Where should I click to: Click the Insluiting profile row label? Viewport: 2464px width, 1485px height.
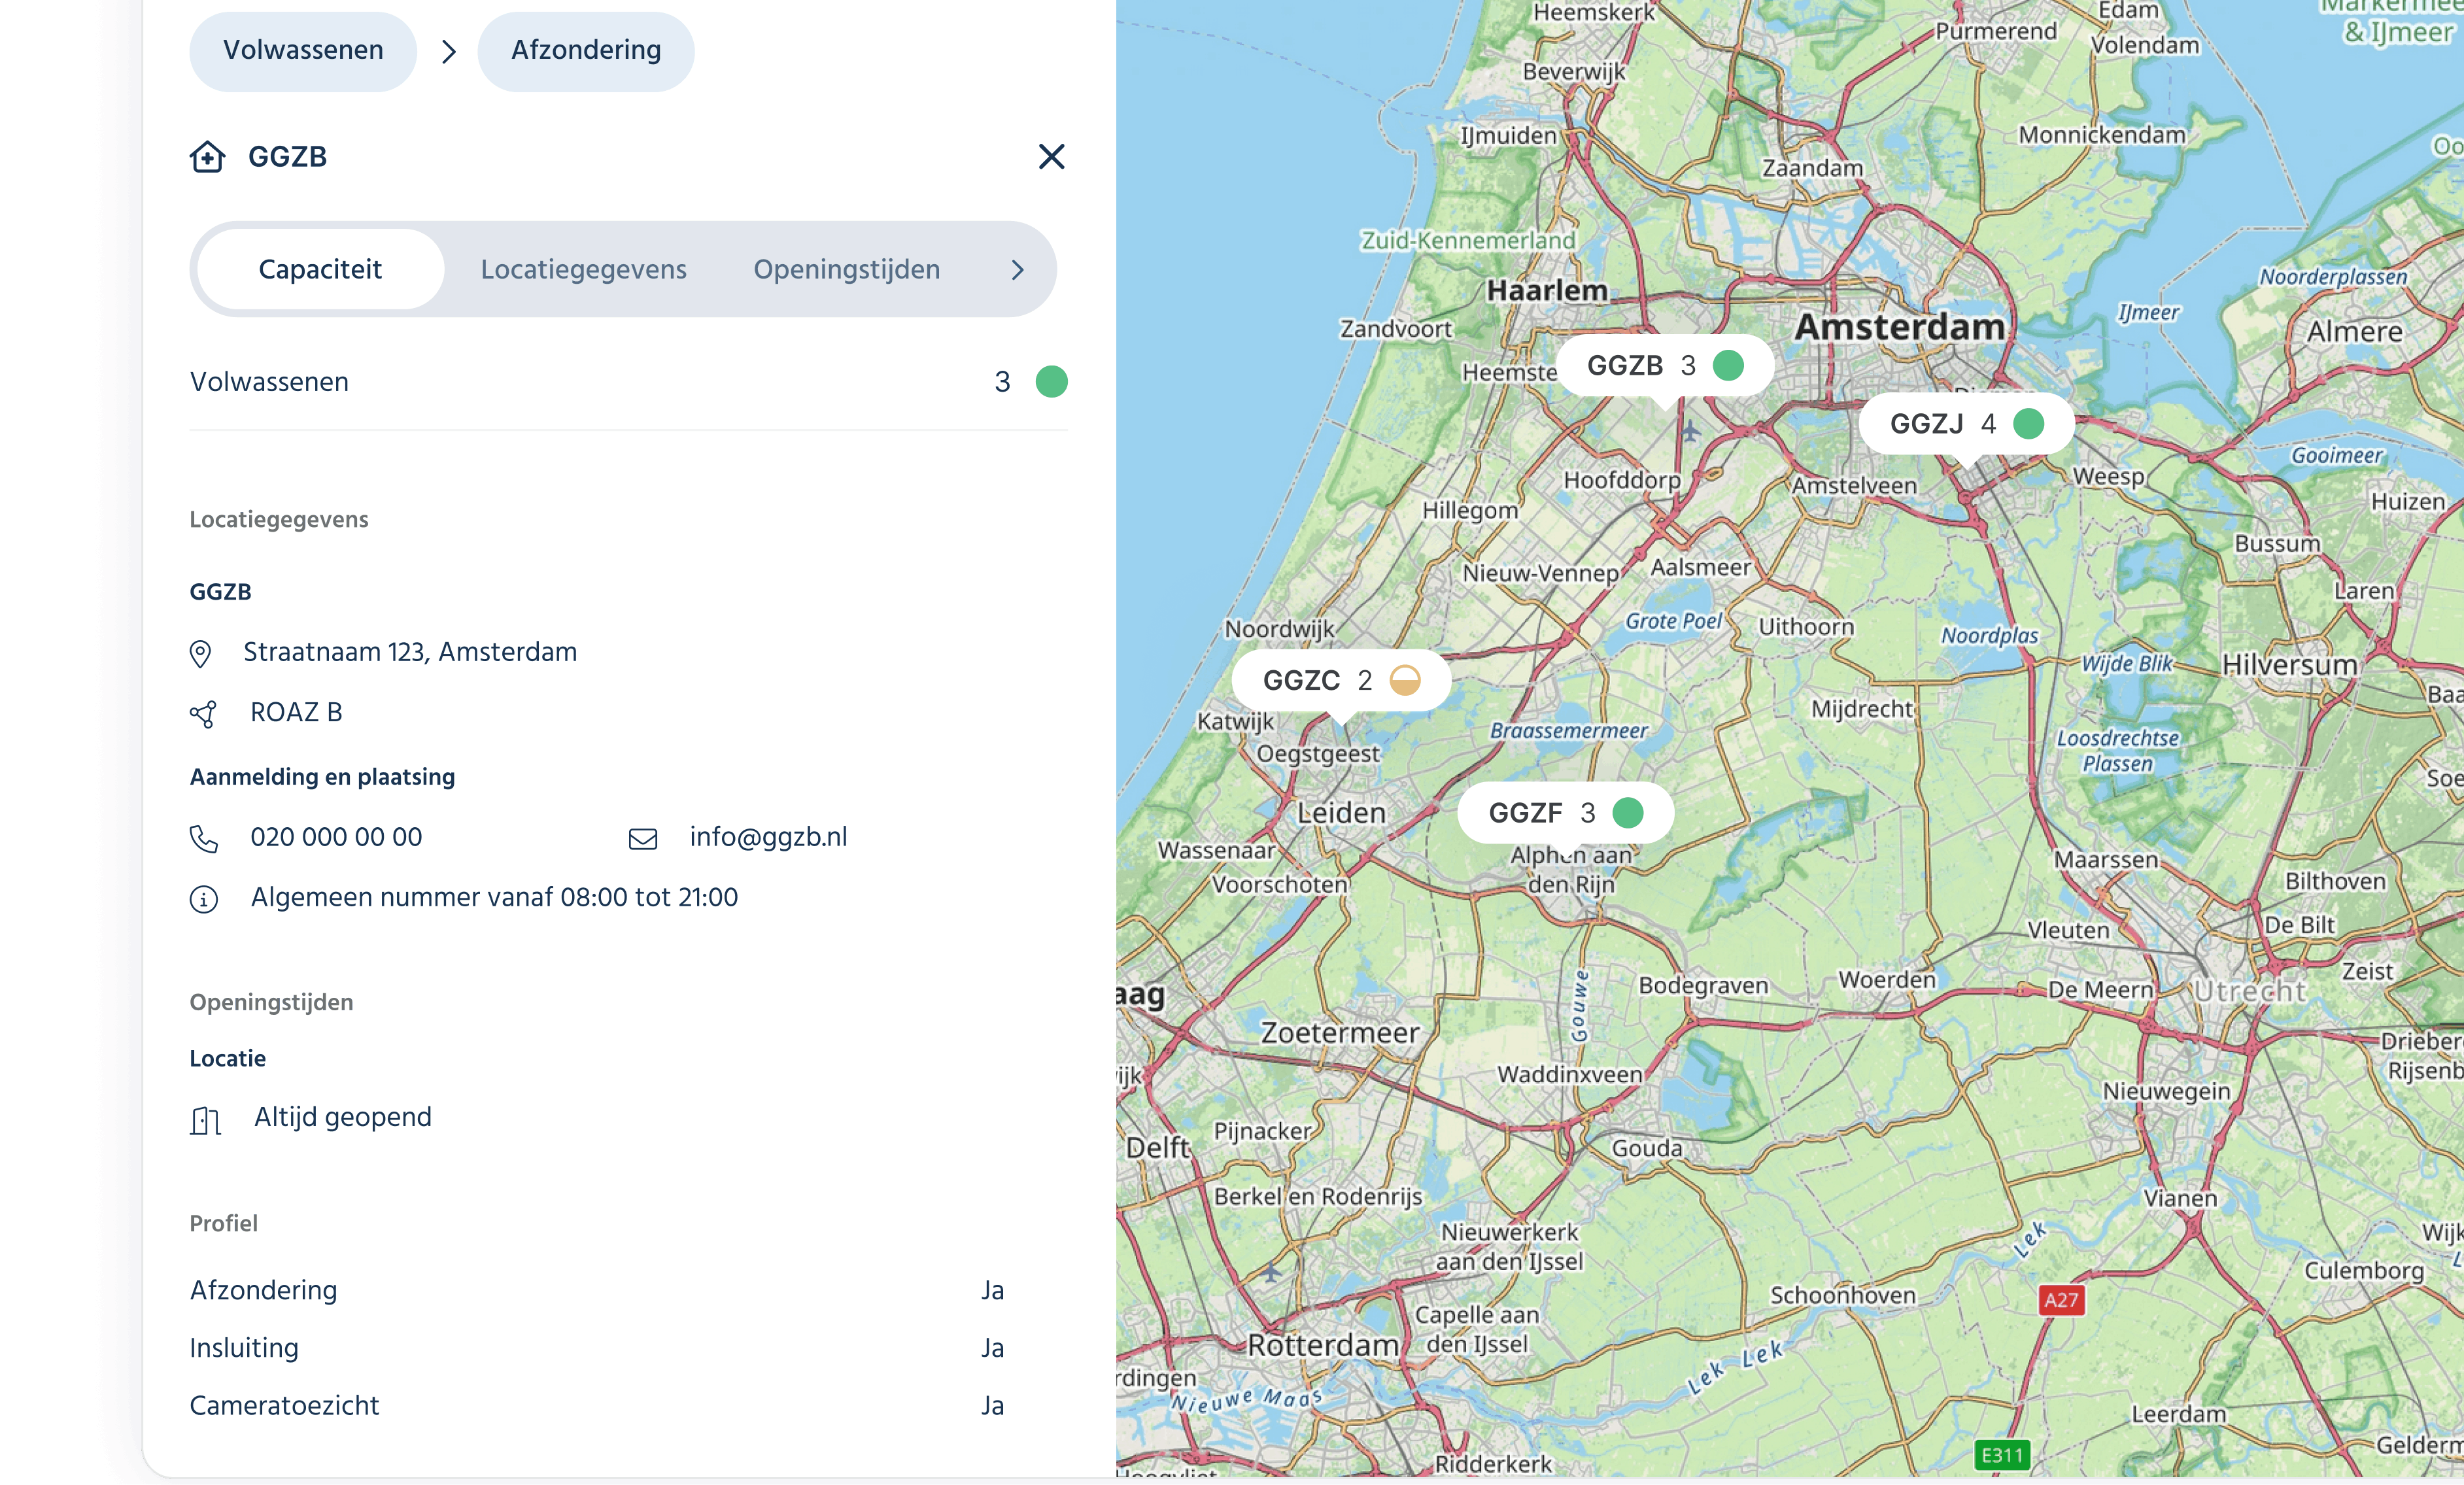244,1348
